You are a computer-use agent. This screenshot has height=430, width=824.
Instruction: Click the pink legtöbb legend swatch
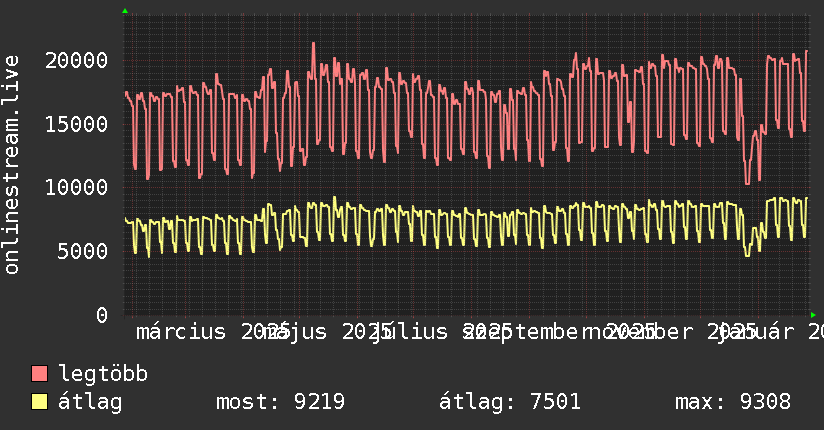[39, 374]
